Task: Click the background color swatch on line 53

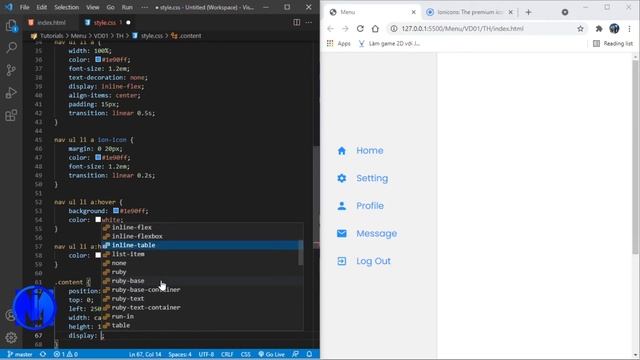Action: pyautogui.click(x=116, y=211)
